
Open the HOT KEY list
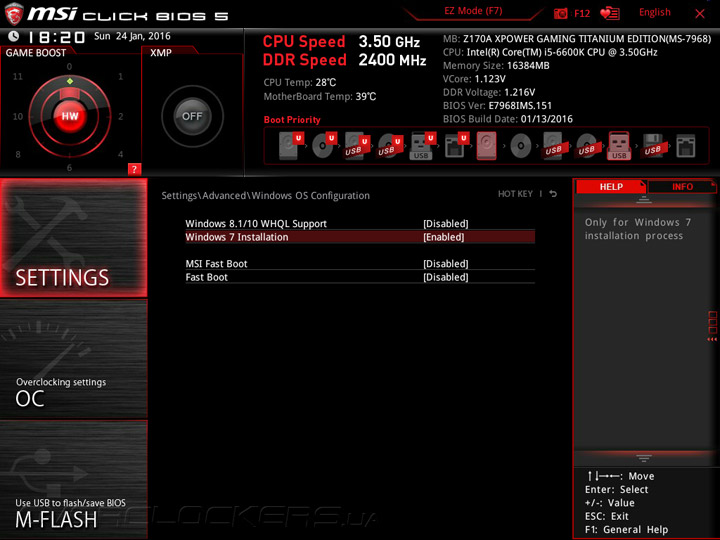[515, 194]
